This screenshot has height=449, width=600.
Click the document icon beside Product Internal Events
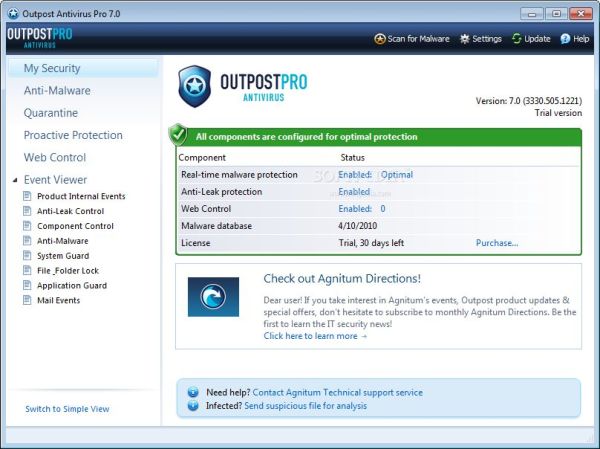coord(27,196)
